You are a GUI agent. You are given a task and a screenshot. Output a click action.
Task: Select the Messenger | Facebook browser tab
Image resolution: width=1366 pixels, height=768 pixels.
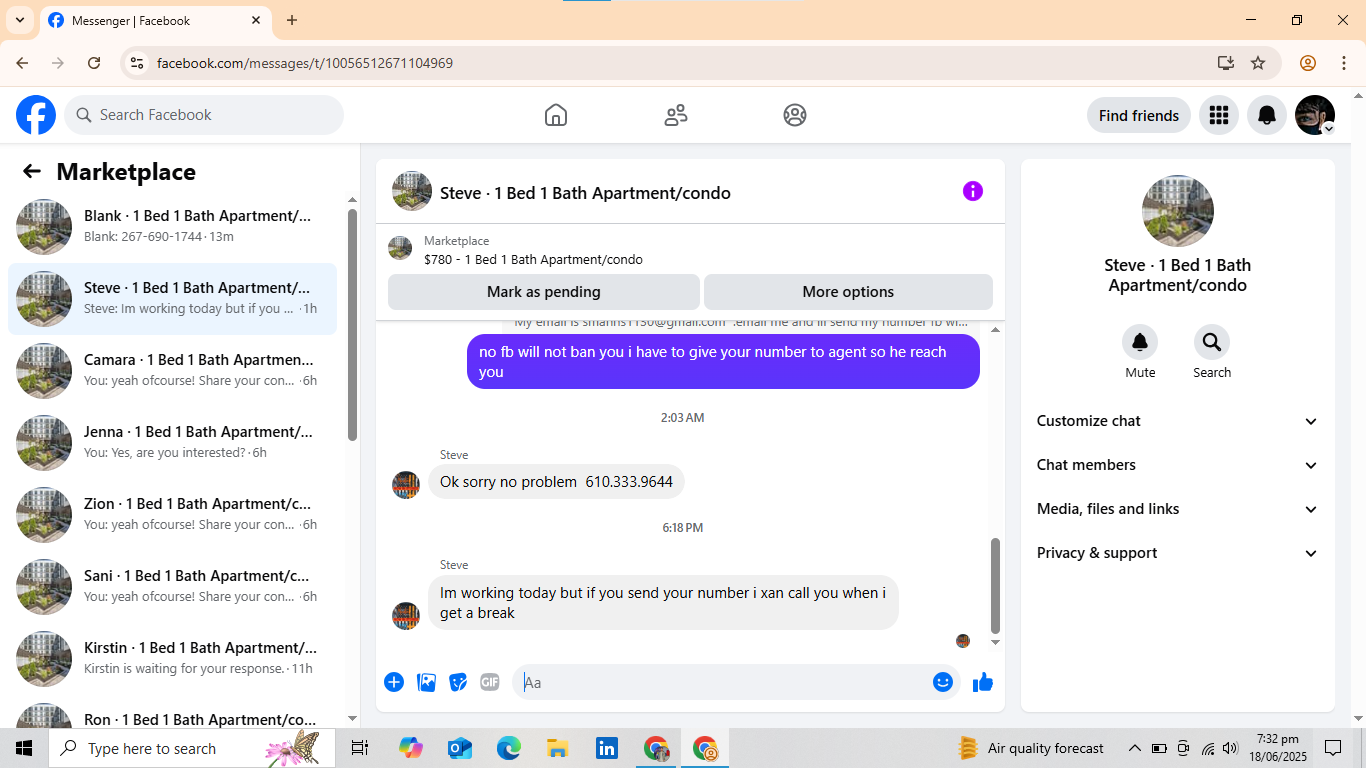tap(155, 21)
